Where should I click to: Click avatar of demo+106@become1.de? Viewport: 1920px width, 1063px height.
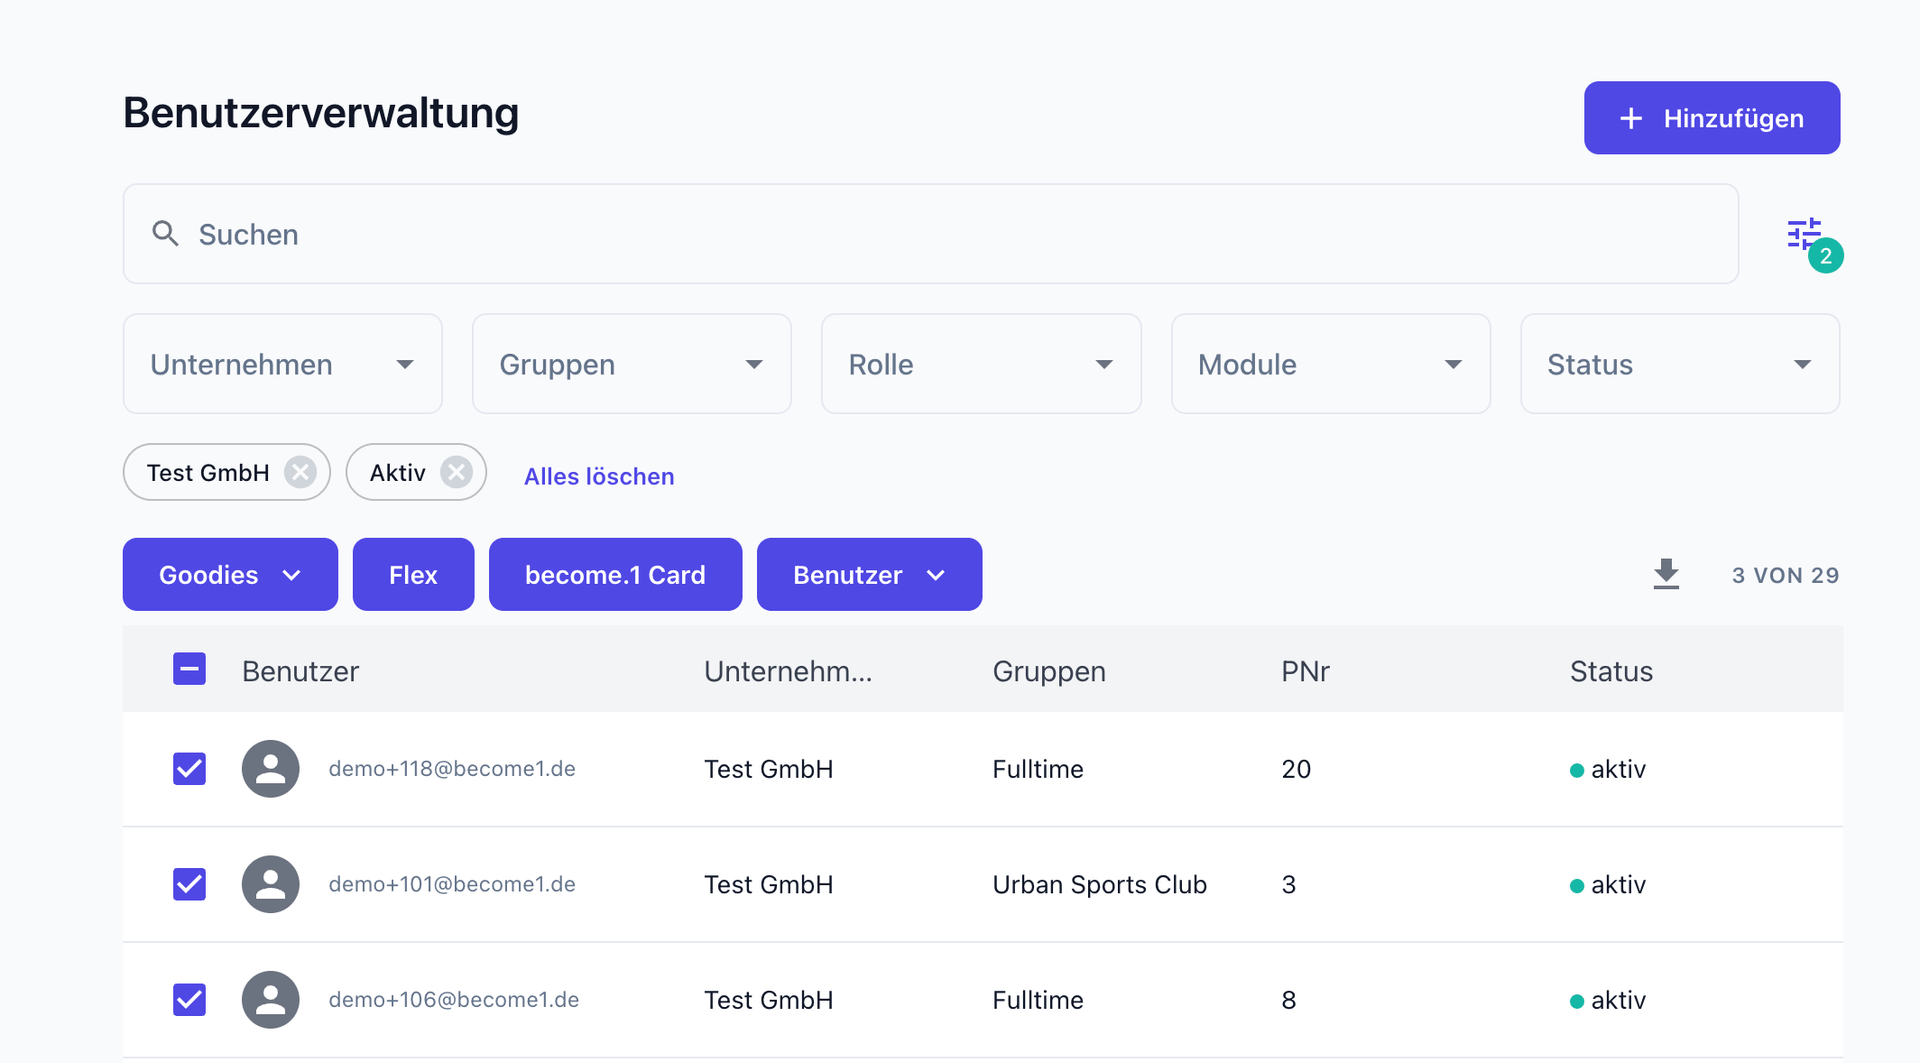tap(270, 1000)
